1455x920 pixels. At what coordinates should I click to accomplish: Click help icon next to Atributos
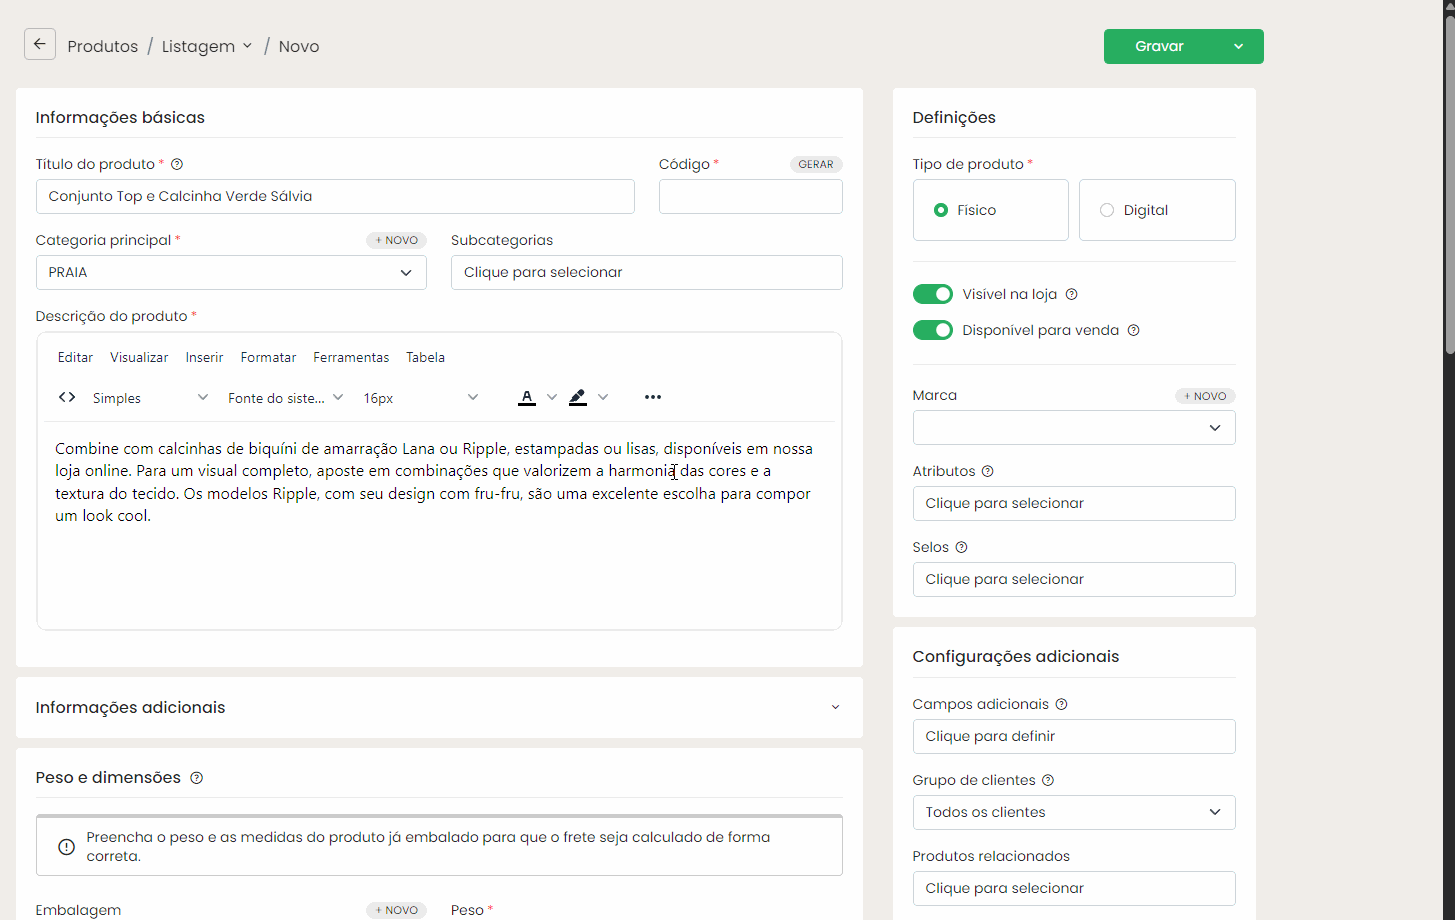tap(988, 471)
